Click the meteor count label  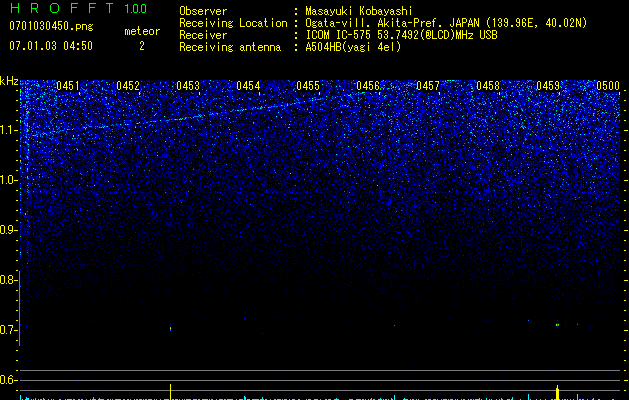coord(142,31)
